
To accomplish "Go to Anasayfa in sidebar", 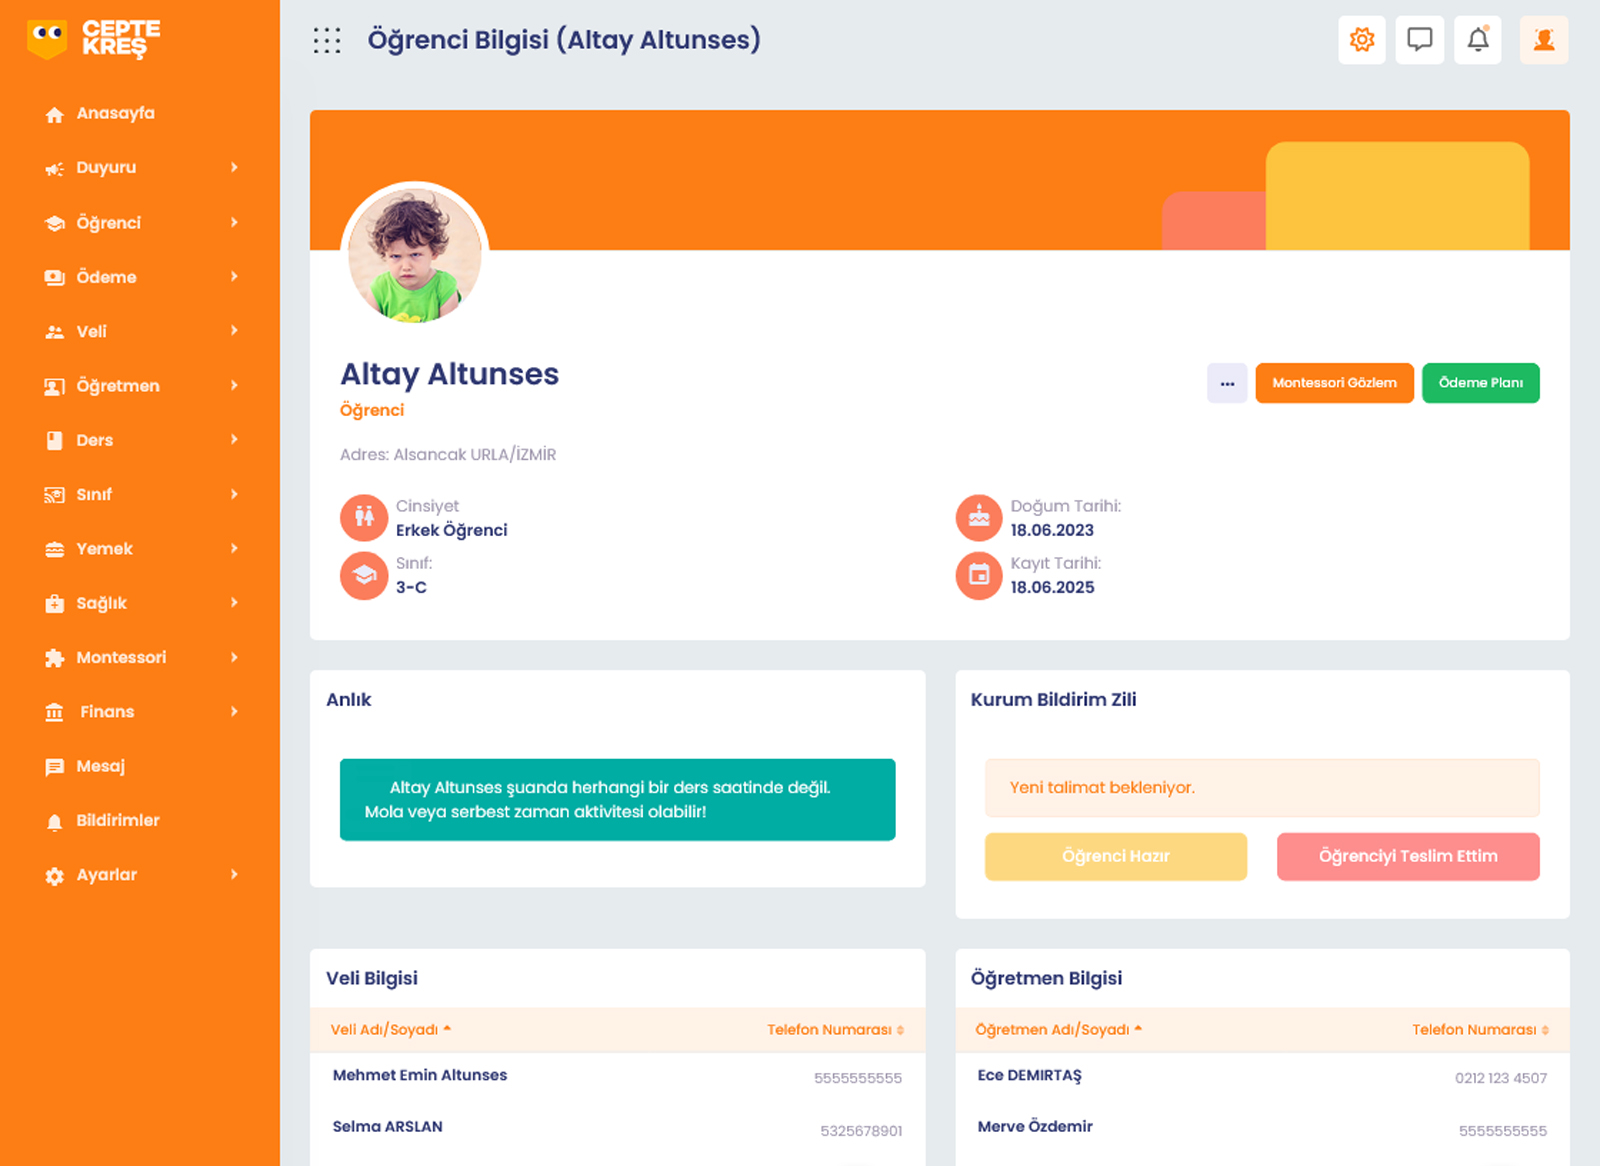I will 115,114.
